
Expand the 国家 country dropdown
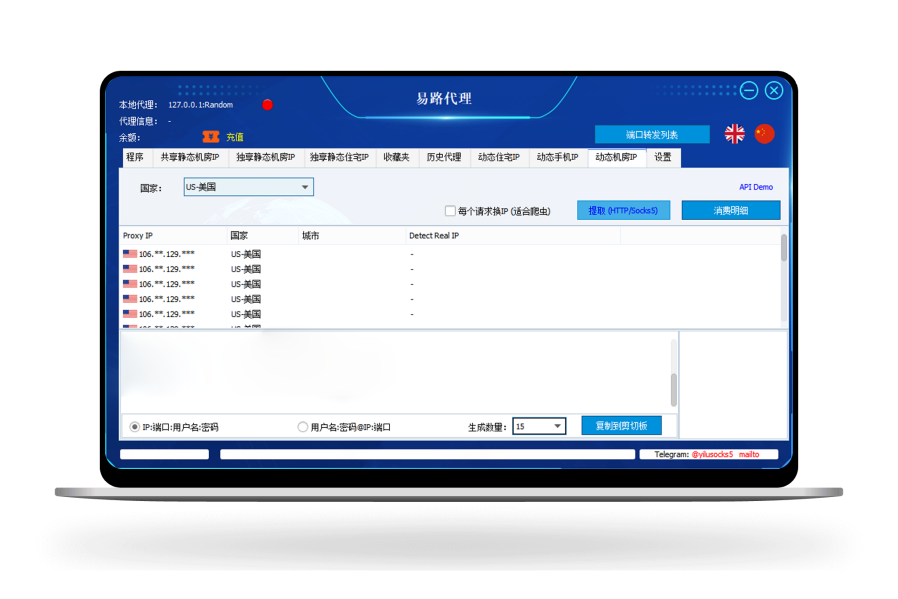[249, 187]
